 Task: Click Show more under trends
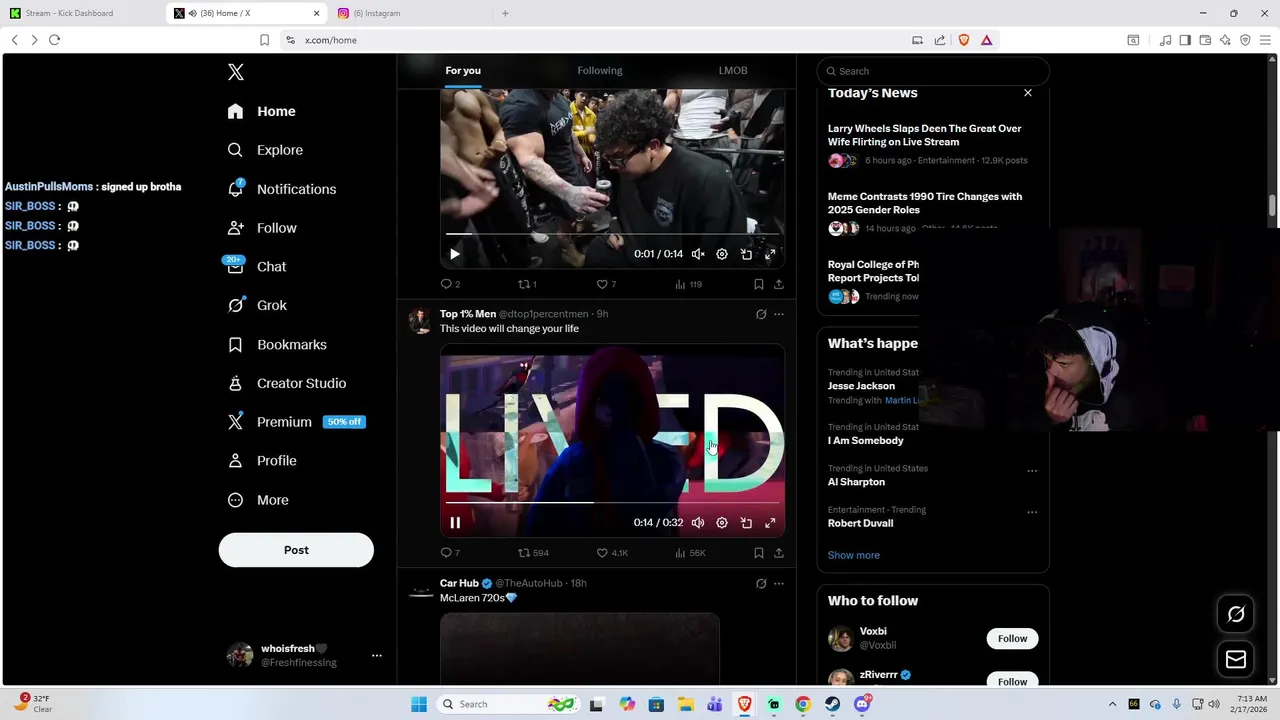854,555
